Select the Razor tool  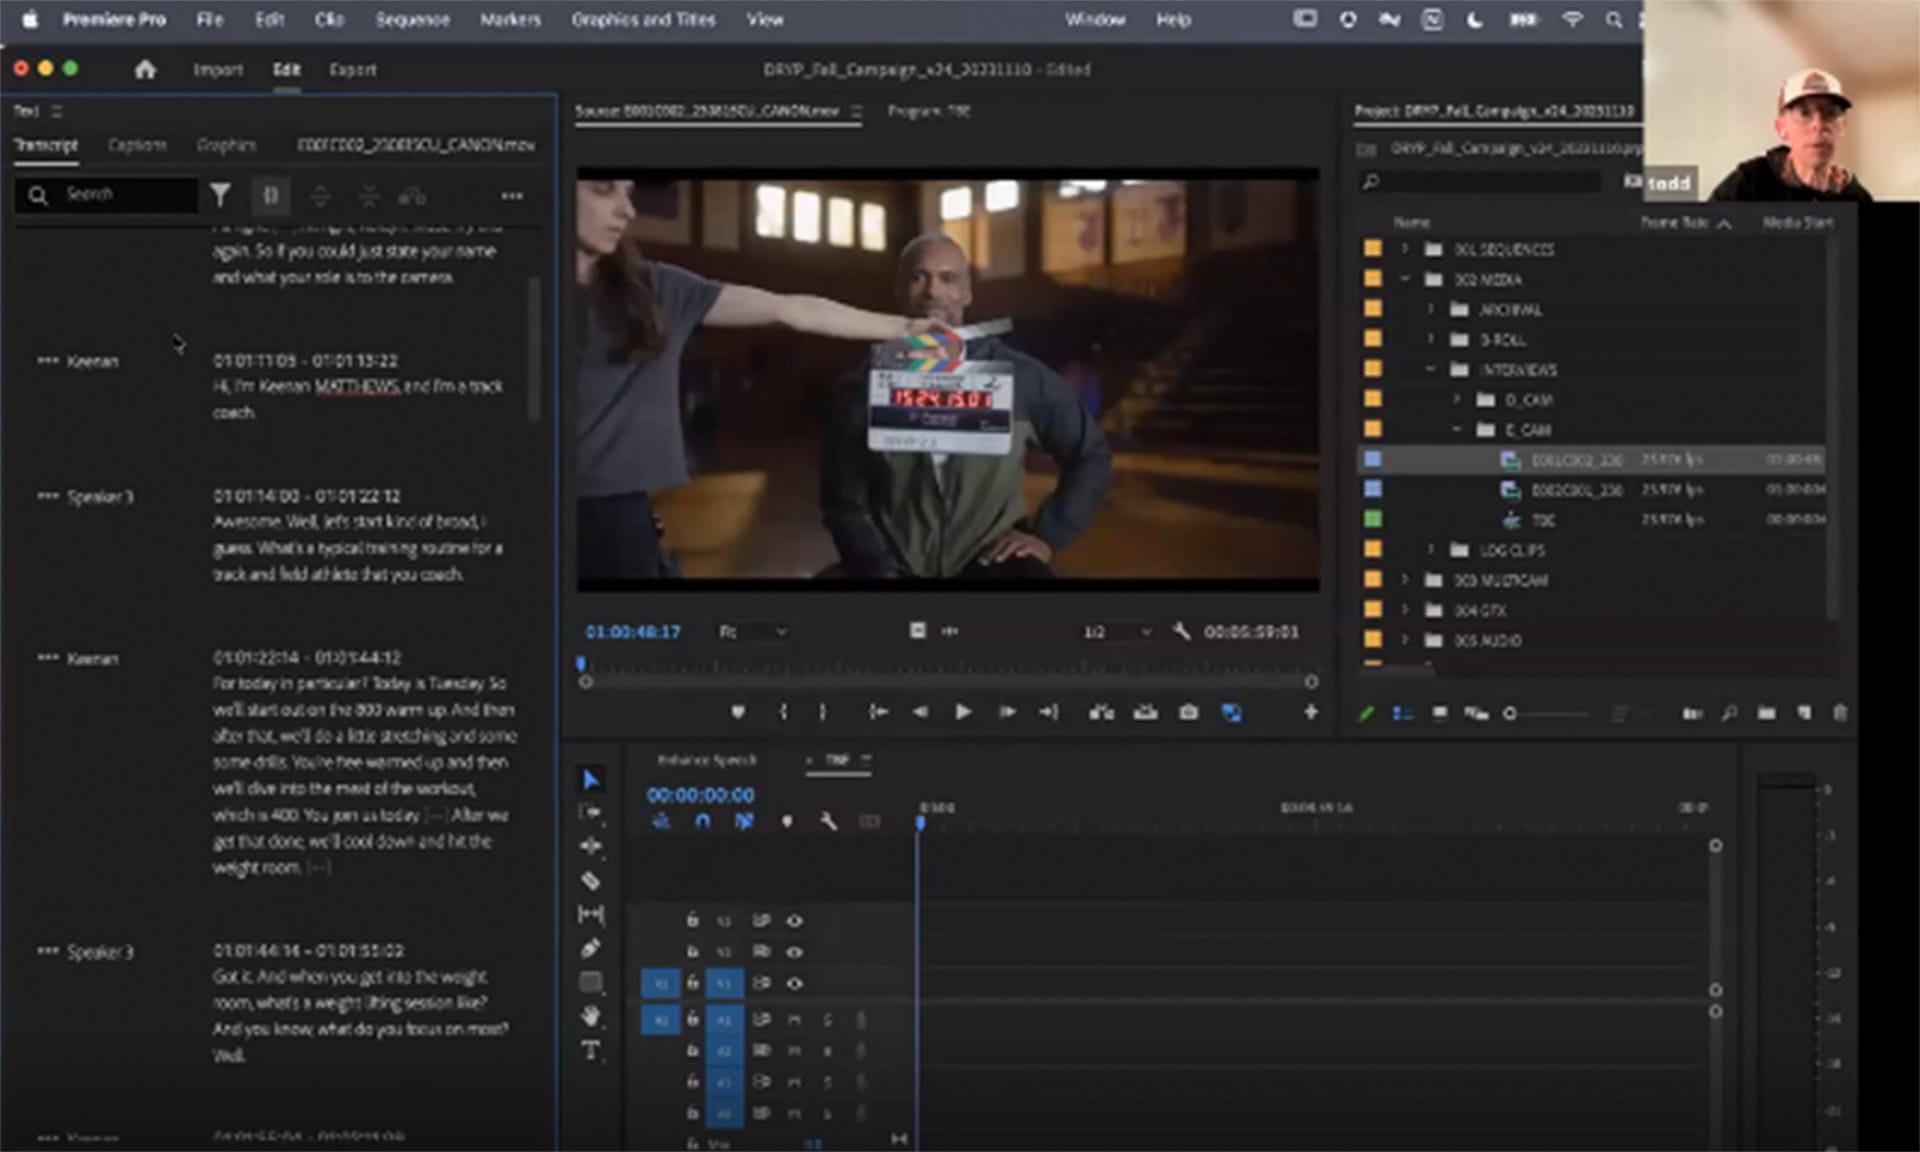coord(590,881)
